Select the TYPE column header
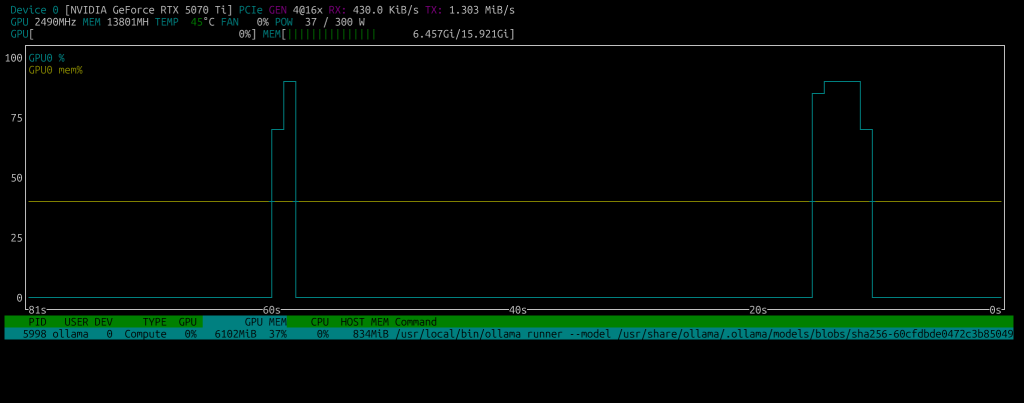Screen dimensions: 1024x403 tap(154, 322)
